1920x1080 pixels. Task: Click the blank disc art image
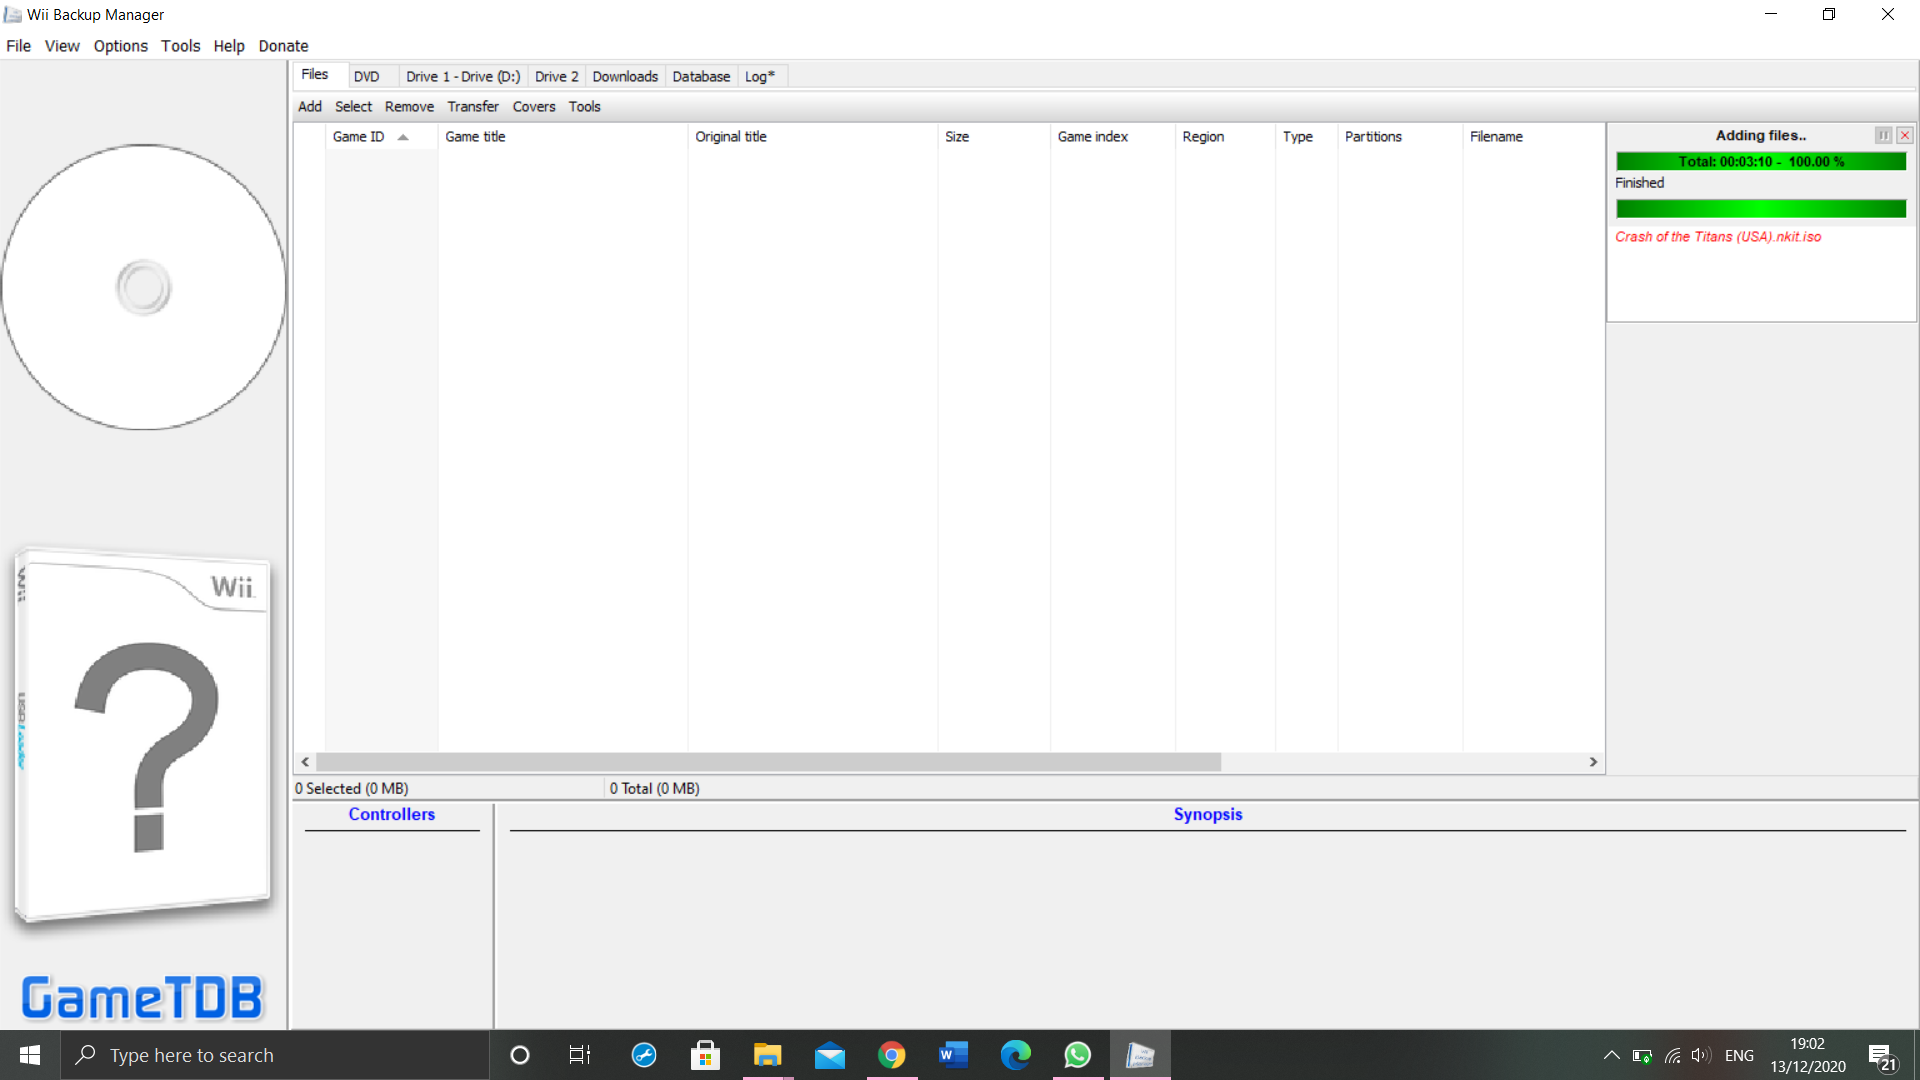pyautogui.click(x=143, y=287)
